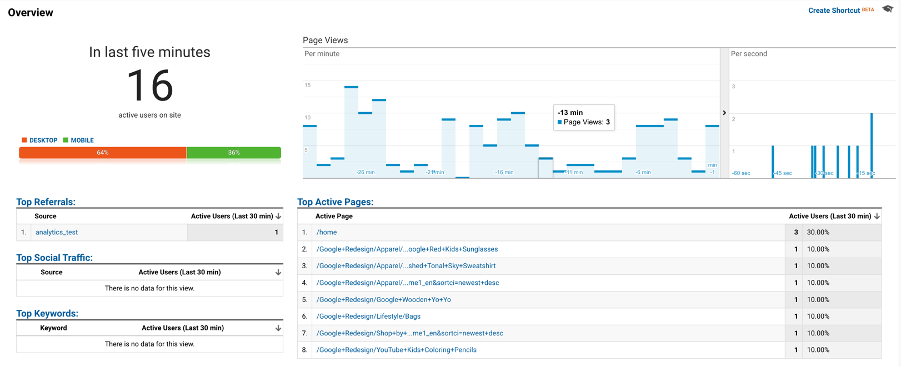The image size is (902, 368).
Task: Open the YouTube Kids Coloring Pencils page link
Action: [x=396, y=349]
